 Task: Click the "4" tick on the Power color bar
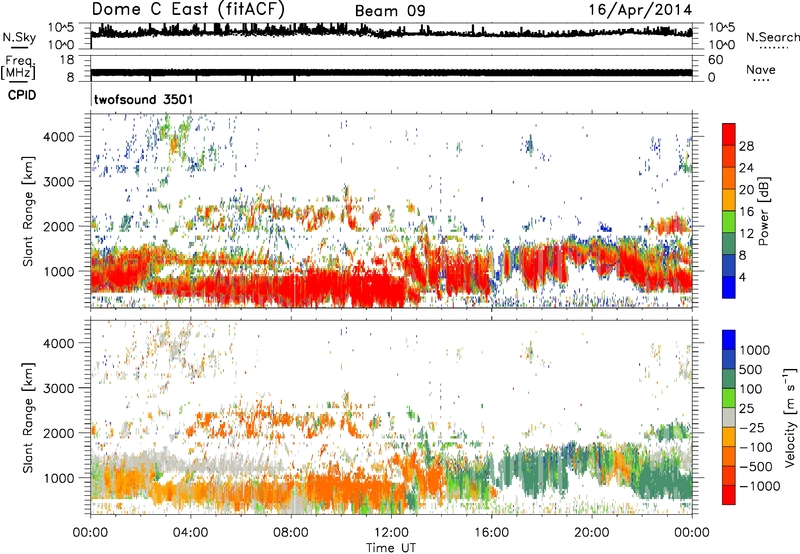(742, 277)
